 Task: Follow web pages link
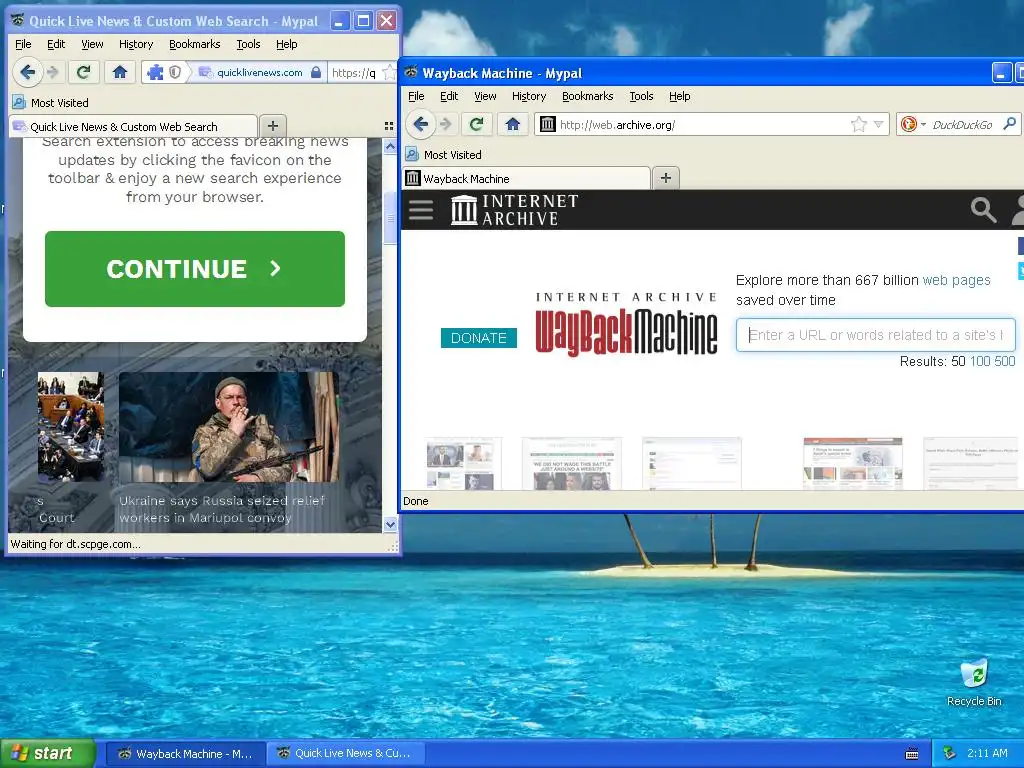point(956,280)
